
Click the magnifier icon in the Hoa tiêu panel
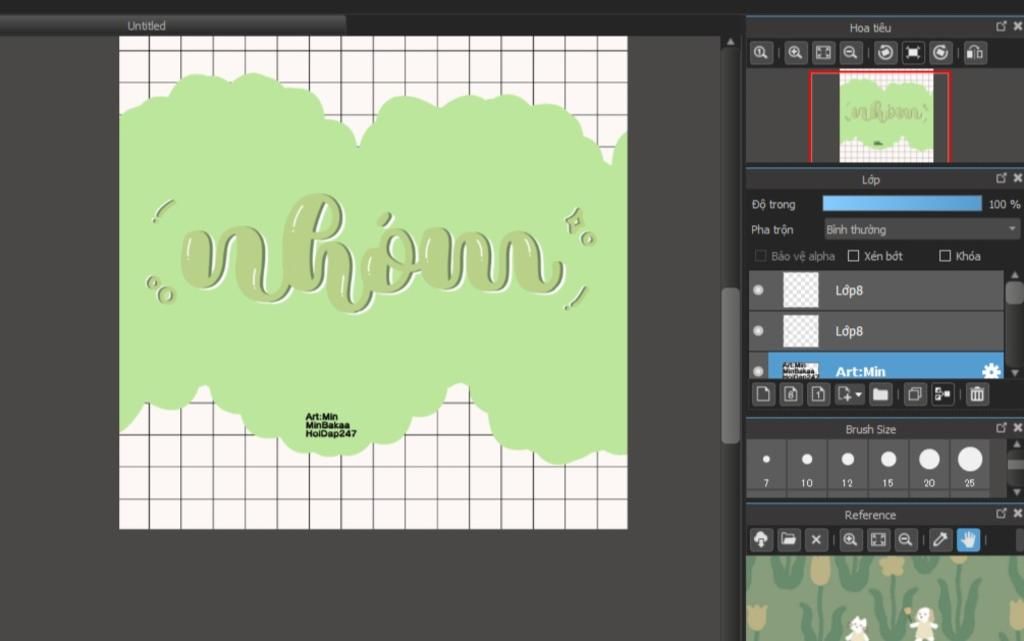761,53
